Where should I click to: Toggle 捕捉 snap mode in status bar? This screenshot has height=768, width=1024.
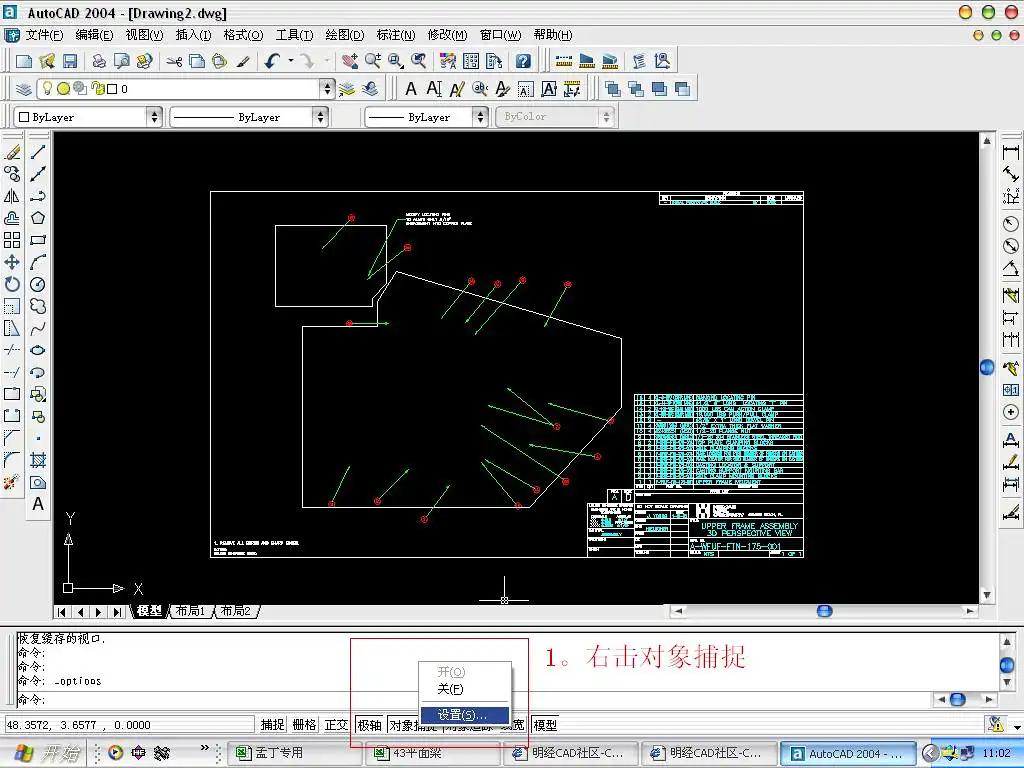272,725
